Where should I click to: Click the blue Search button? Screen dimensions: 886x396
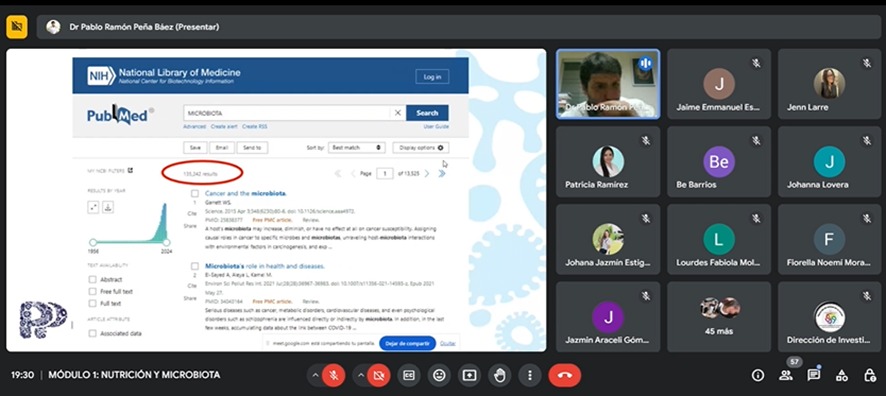[427, 113]
